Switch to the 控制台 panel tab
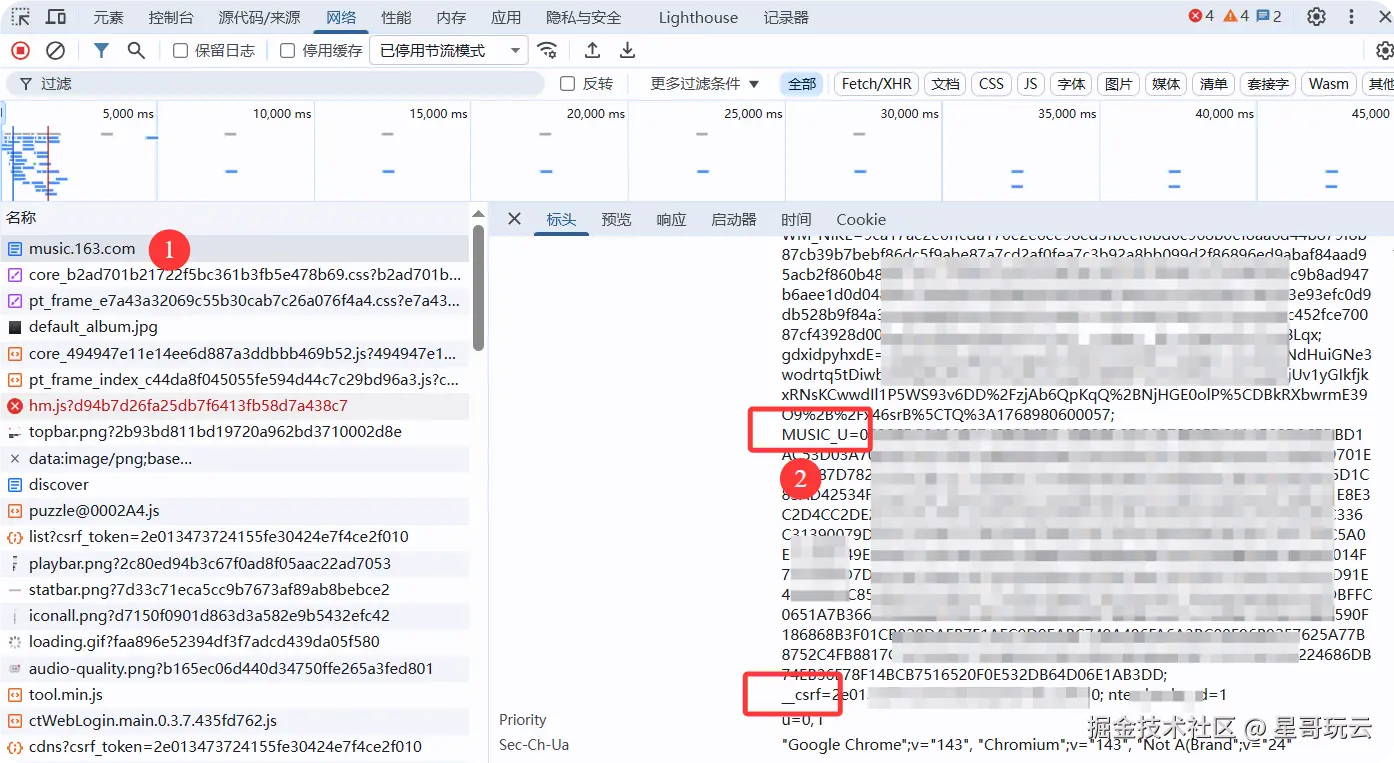This screenshot has width=1394, height=763. tap(171, 17)
